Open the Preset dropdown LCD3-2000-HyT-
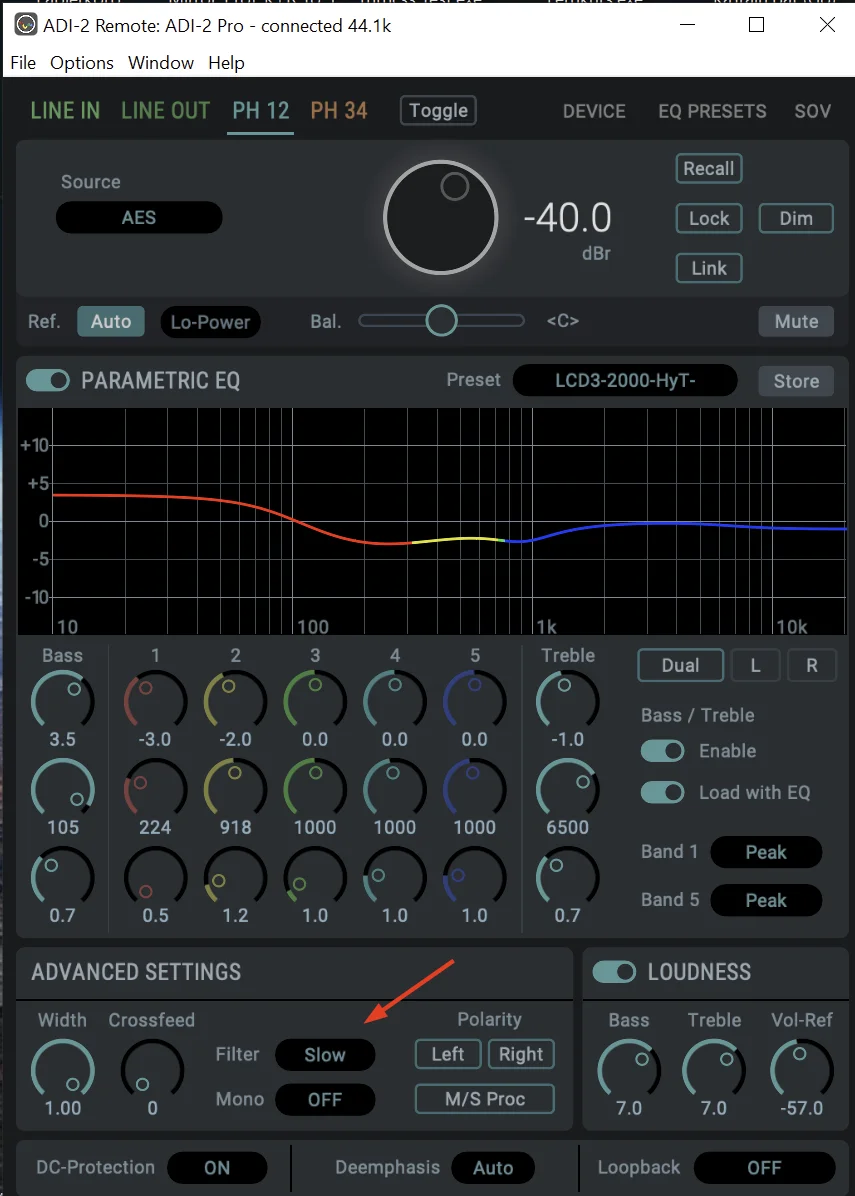The height and width of the screenshot is (1196, 855). tap(625, 380)
